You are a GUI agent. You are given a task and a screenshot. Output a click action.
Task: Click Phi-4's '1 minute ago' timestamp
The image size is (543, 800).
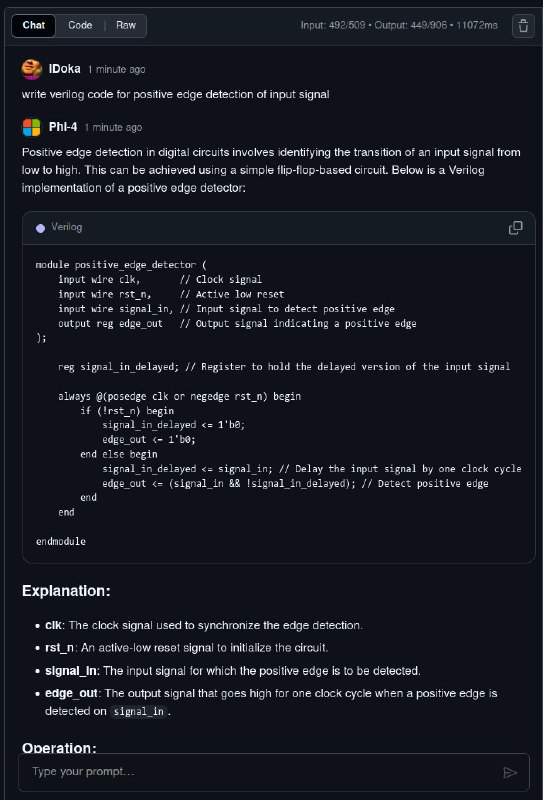coord(113,128)
